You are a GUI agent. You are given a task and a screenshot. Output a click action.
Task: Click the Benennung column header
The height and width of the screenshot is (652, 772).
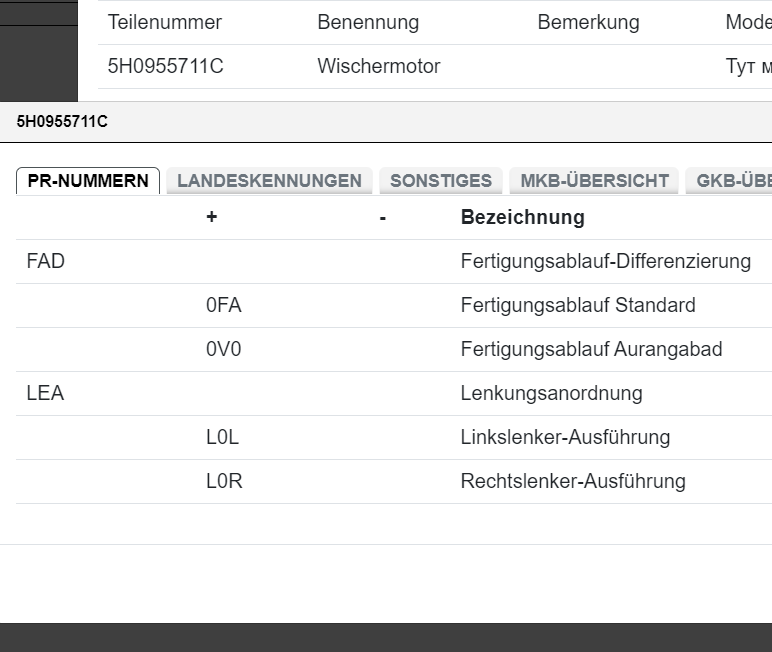(x=368, y=22)
